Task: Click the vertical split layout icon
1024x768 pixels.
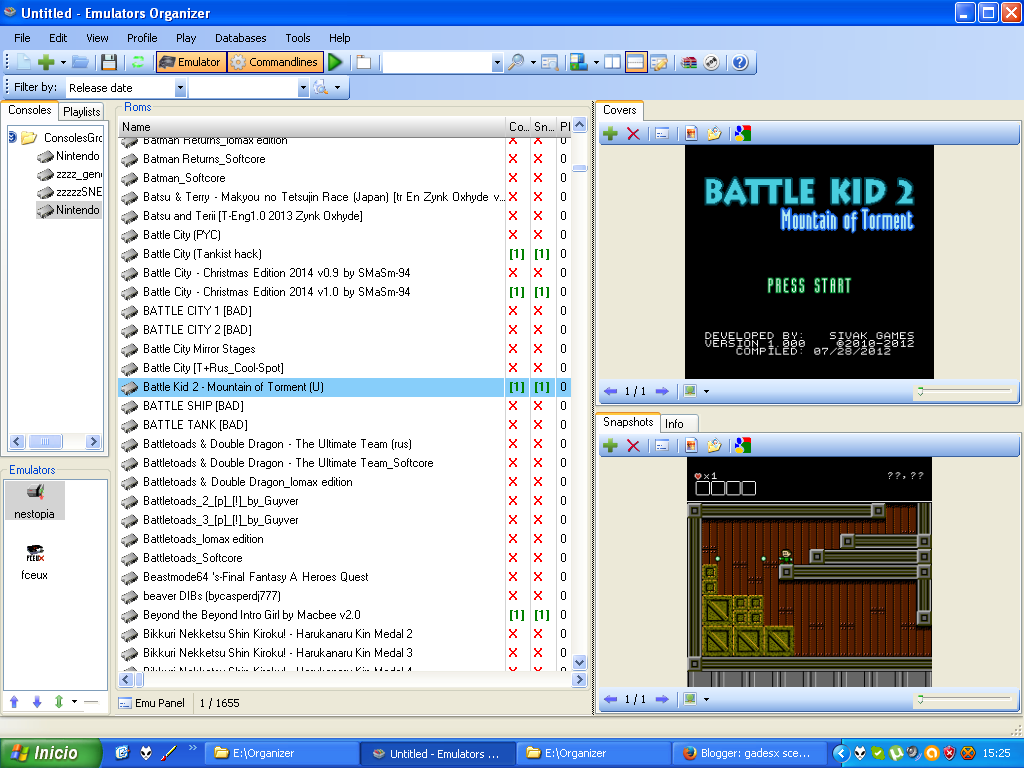Action: pos(613,63)
